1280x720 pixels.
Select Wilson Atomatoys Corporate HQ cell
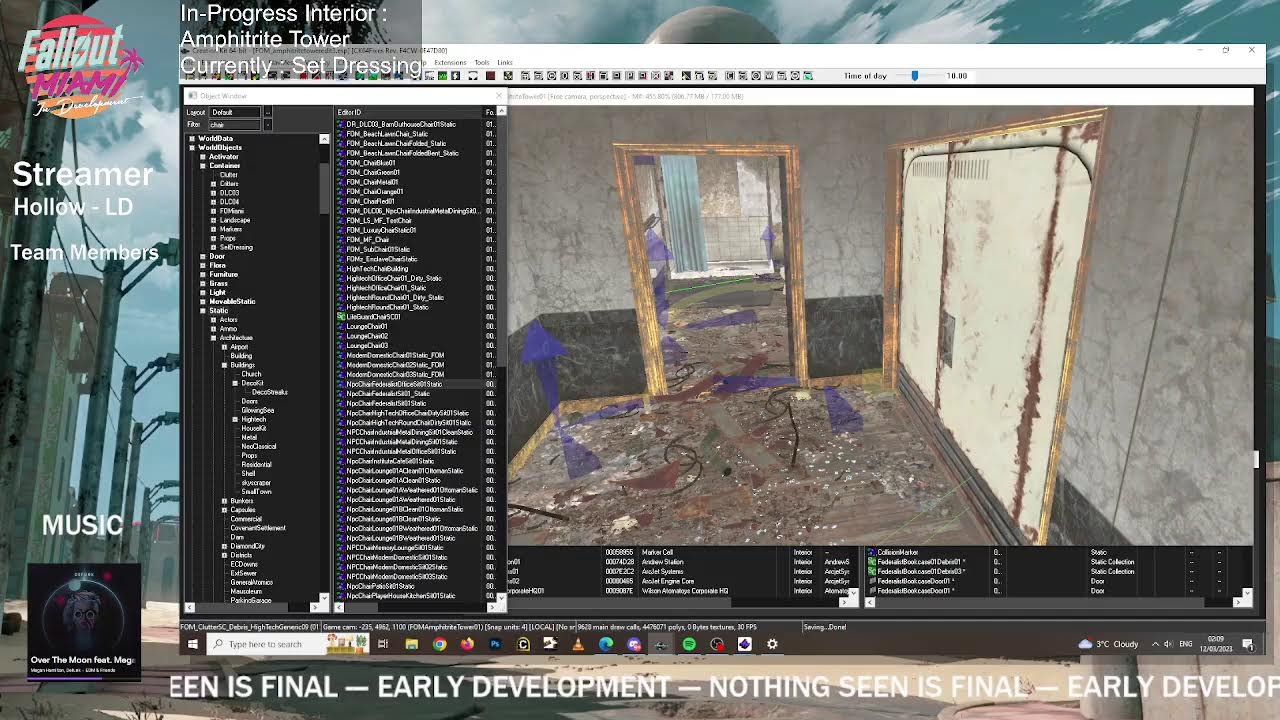[x=680, y=591]
